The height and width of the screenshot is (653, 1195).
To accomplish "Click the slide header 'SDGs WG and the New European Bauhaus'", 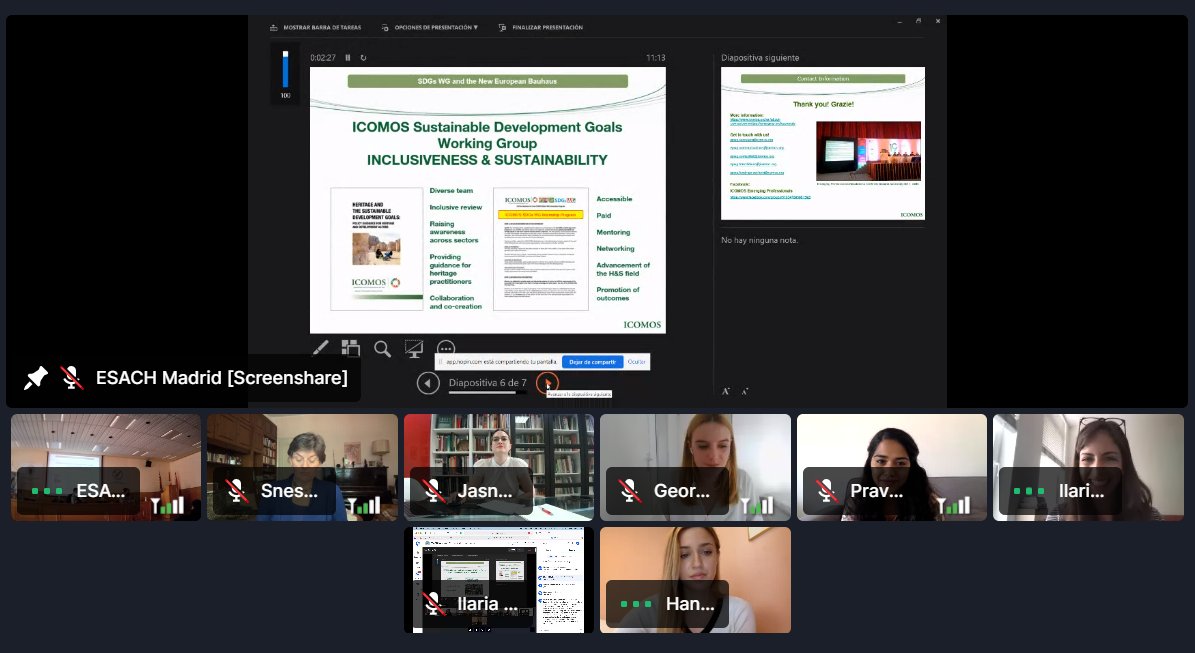I will point(488,81).
